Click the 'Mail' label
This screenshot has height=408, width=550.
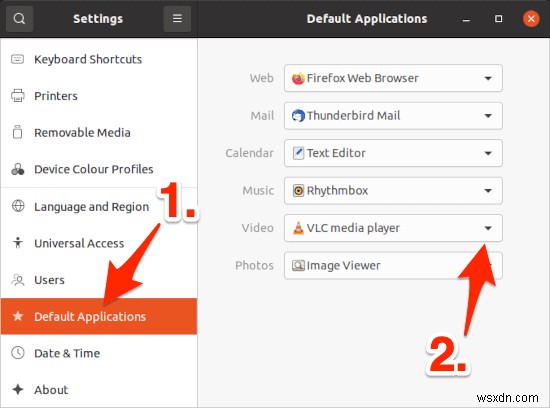tap(262, 115)
